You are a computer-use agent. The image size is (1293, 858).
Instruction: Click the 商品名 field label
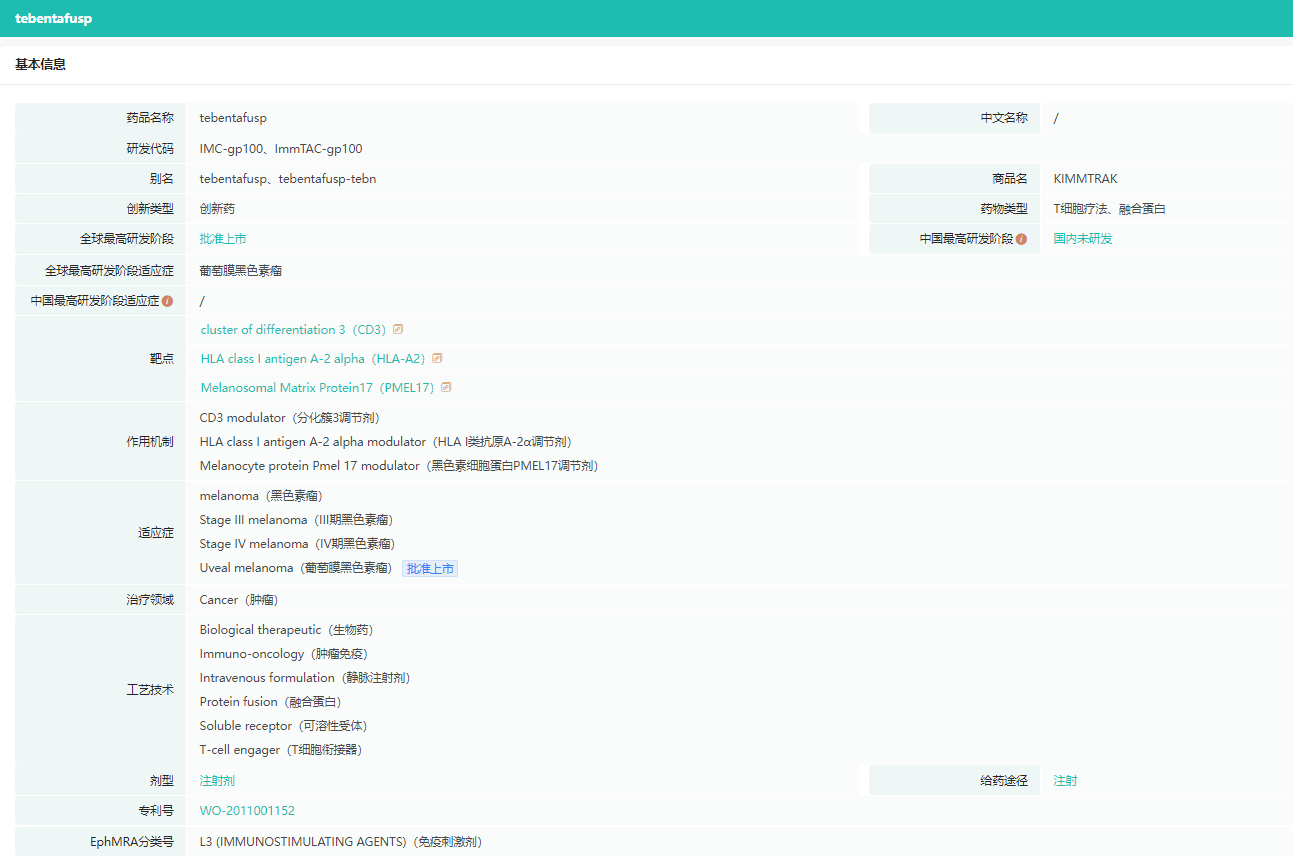(x=1010, y=179)
